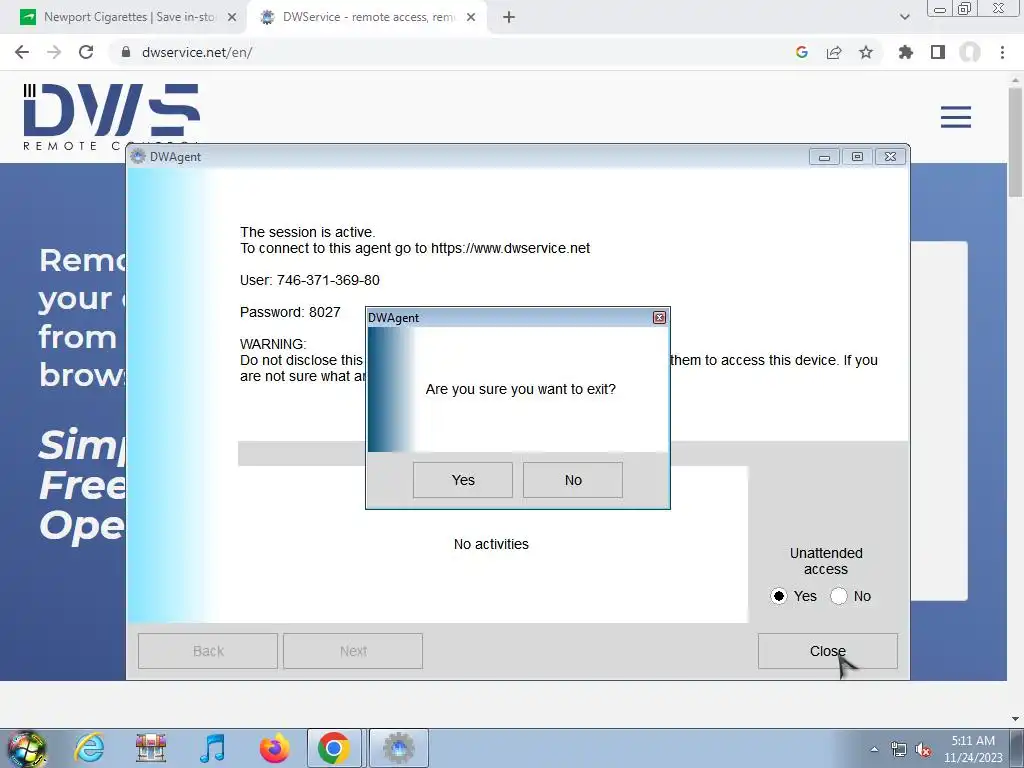1024x768 pixels.
Task: Switch to Chrome in taskbar
Action: [x=334, y=748]
